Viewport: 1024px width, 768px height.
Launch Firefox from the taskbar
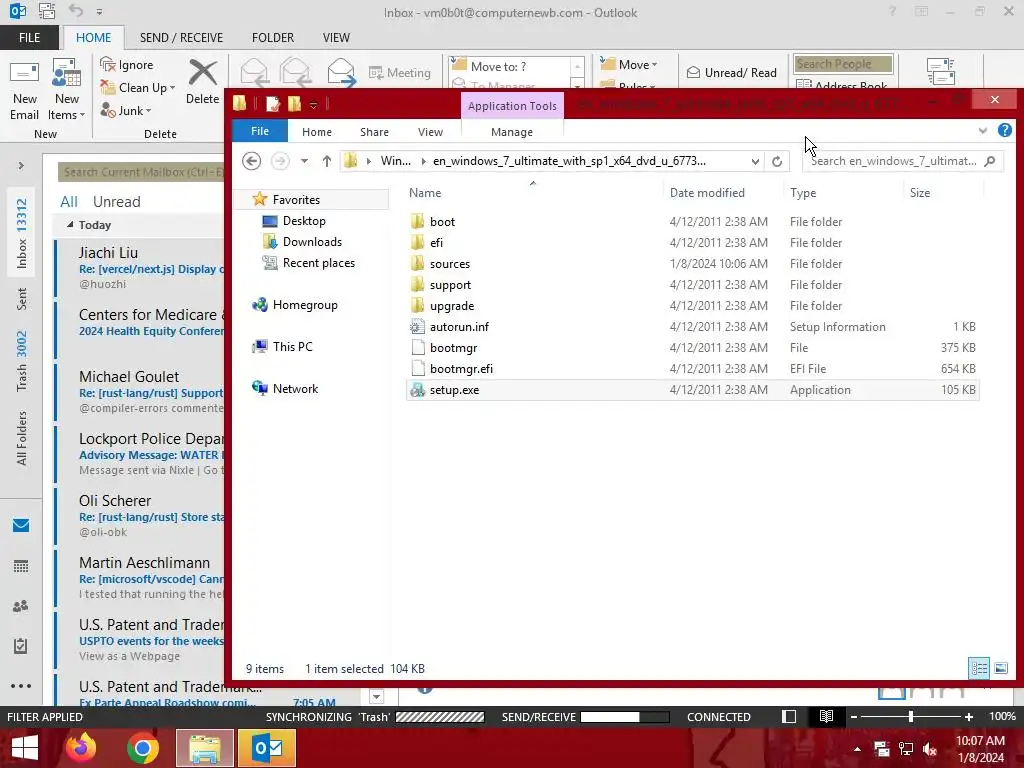pos(81,748)
